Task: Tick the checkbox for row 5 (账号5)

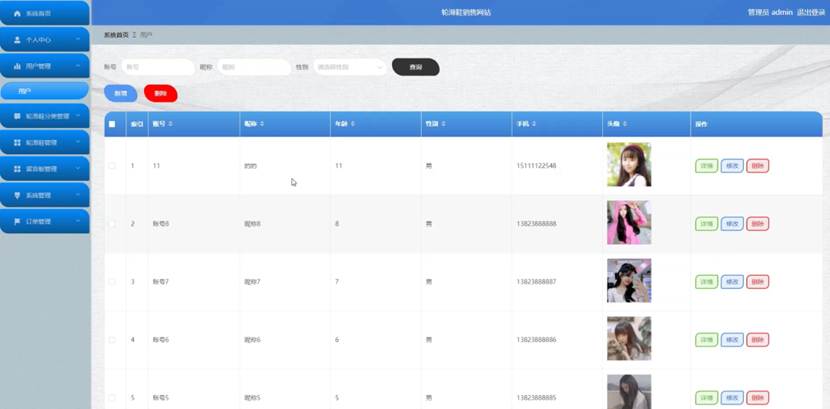Action: point(112,397)
